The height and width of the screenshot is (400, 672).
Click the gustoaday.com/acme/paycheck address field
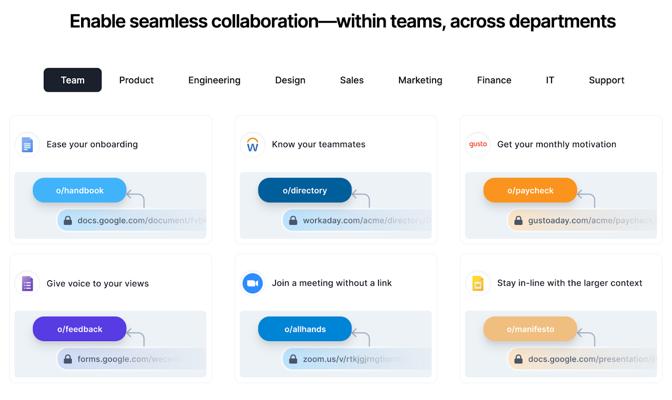[x=582, y=220]
